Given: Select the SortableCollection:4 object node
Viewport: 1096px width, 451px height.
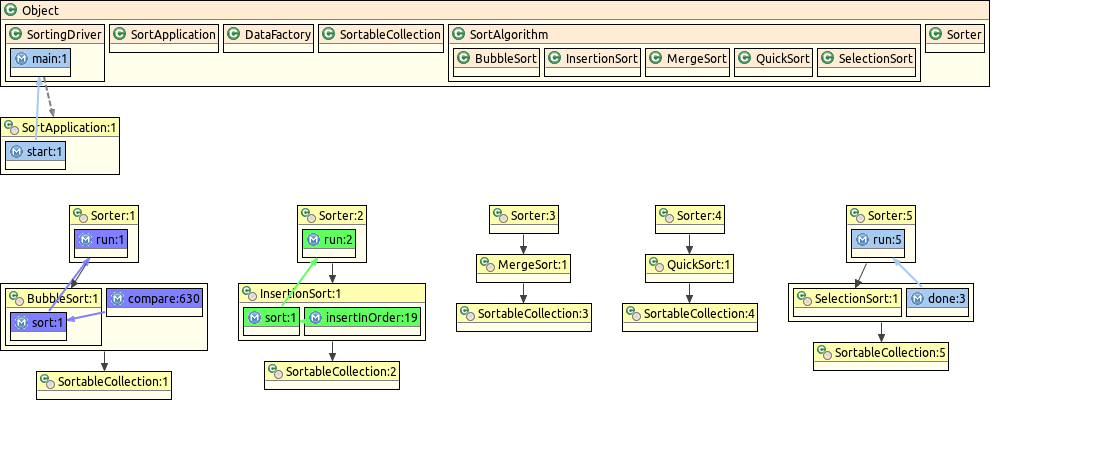Looking at the screenshot, I should click(x=690, y=314).
